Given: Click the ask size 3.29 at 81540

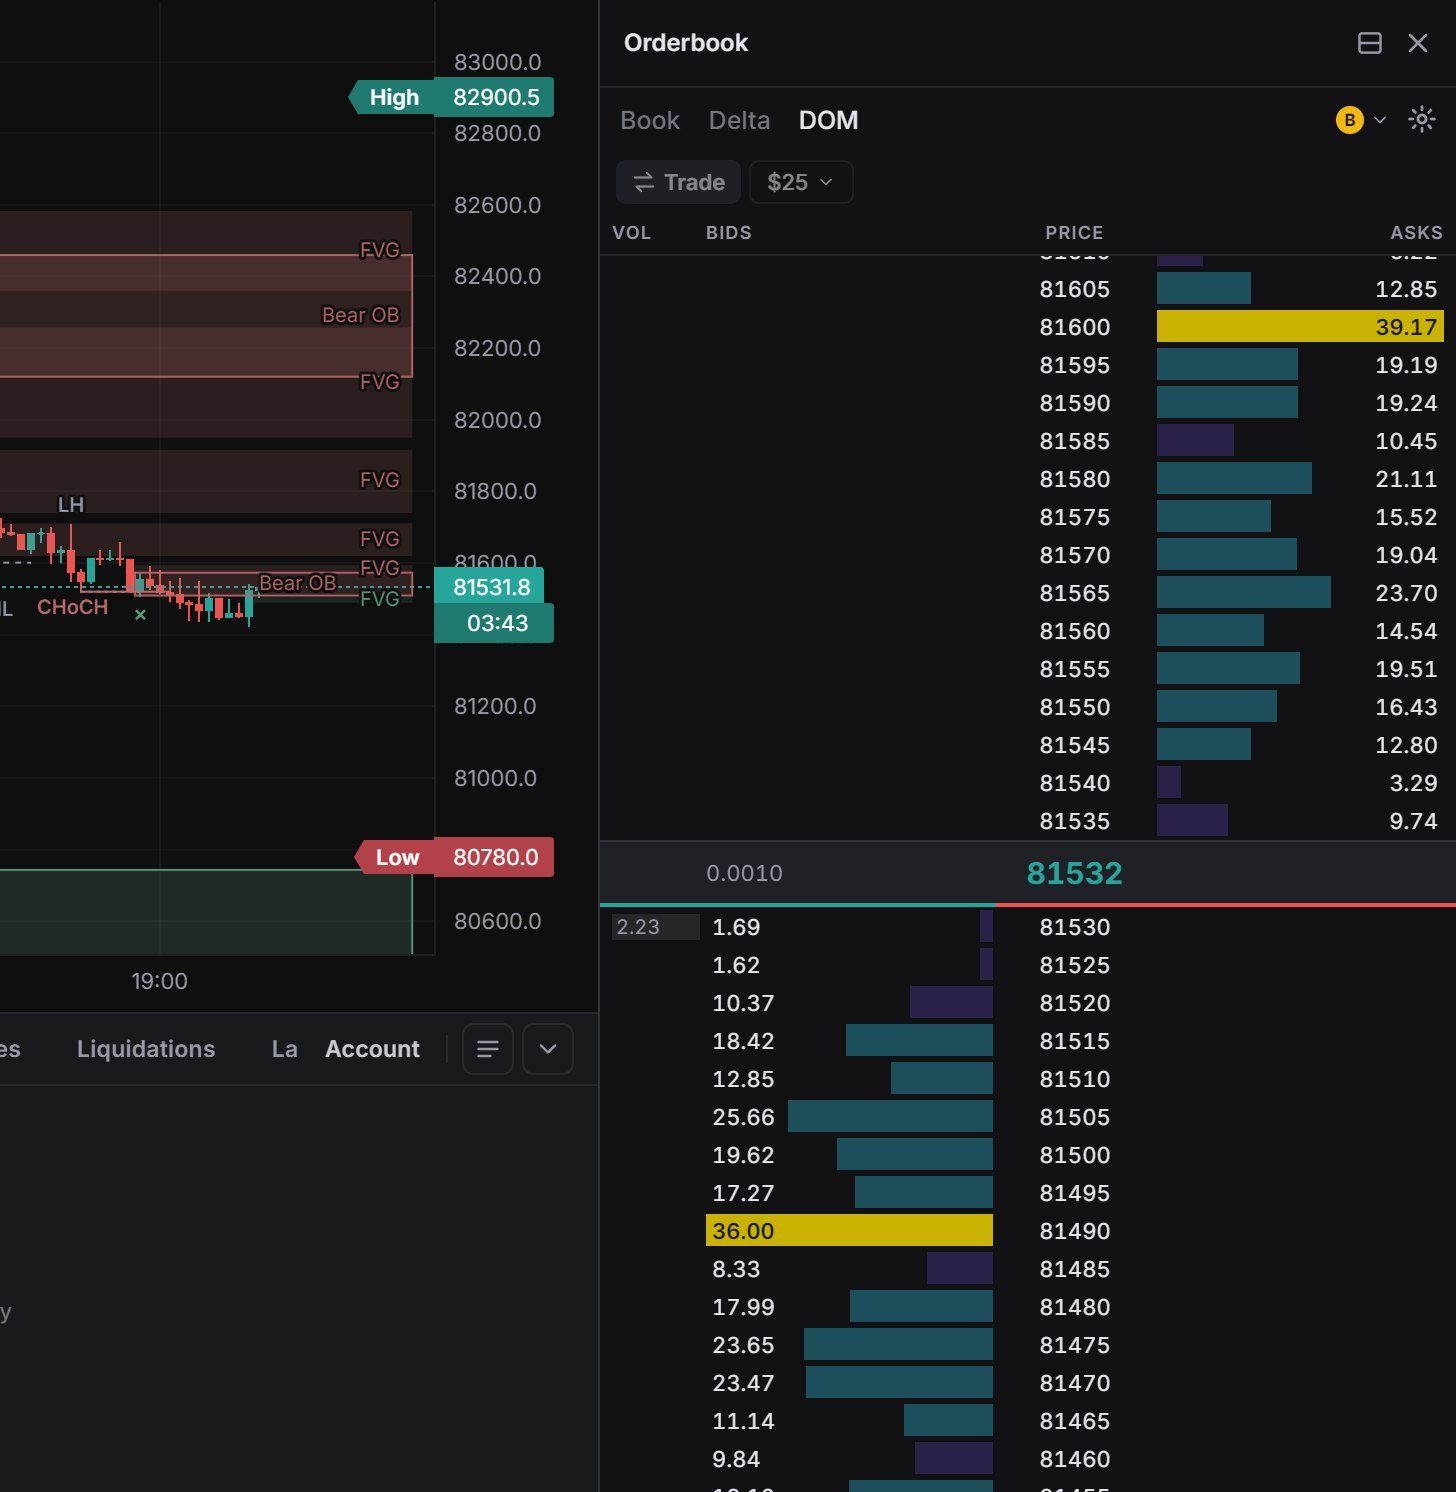Looking at the screenshot, I should [1413, 783].
